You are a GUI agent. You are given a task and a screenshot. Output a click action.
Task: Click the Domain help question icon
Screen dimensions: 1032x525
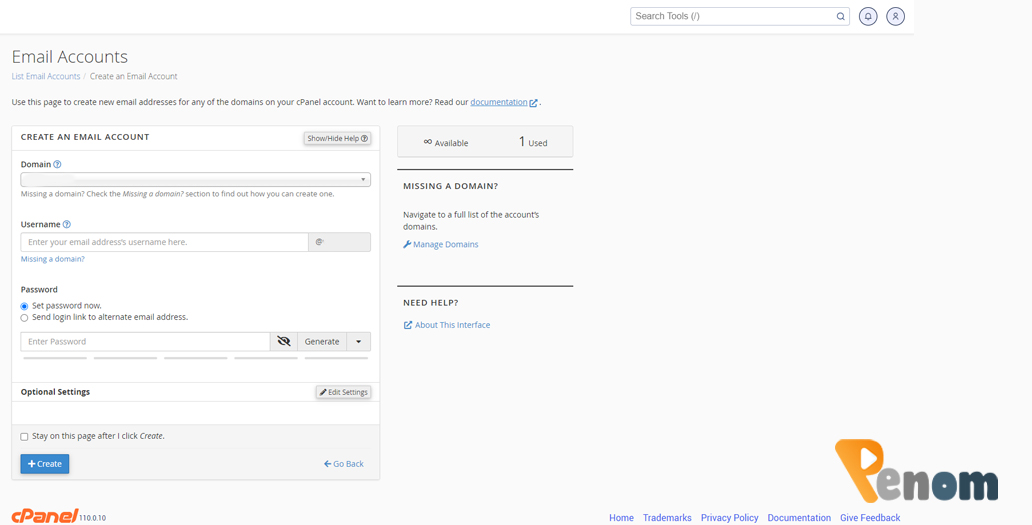(x=57, y=164)
